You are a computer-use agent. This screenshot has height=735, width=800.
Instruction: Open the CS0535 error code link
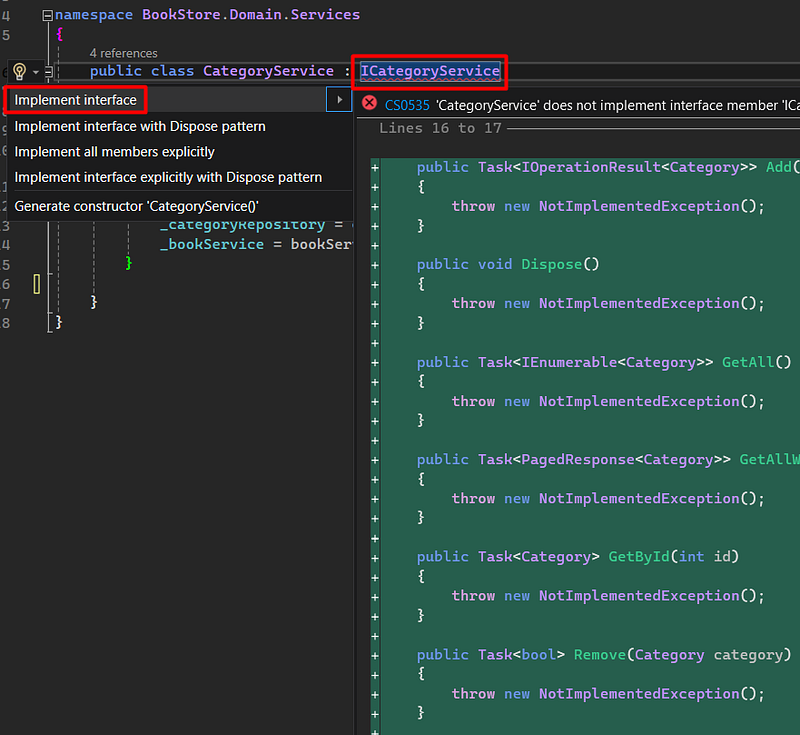tap(407, 105)
